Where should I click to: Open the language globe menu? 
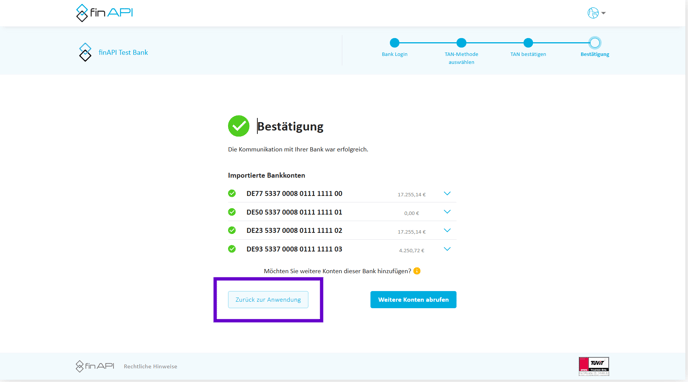[596, 13]
